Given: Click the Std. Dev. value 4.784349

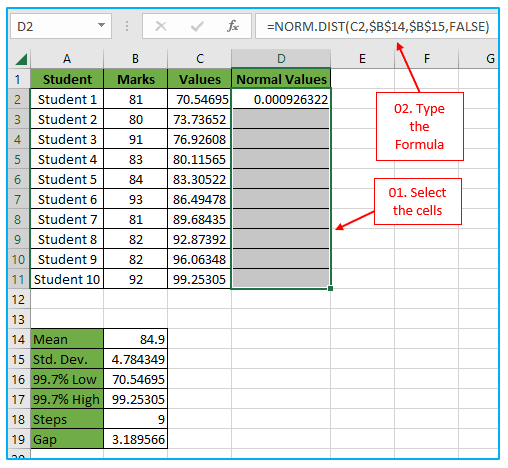Looking at the screenshot, I should point(135,359).
